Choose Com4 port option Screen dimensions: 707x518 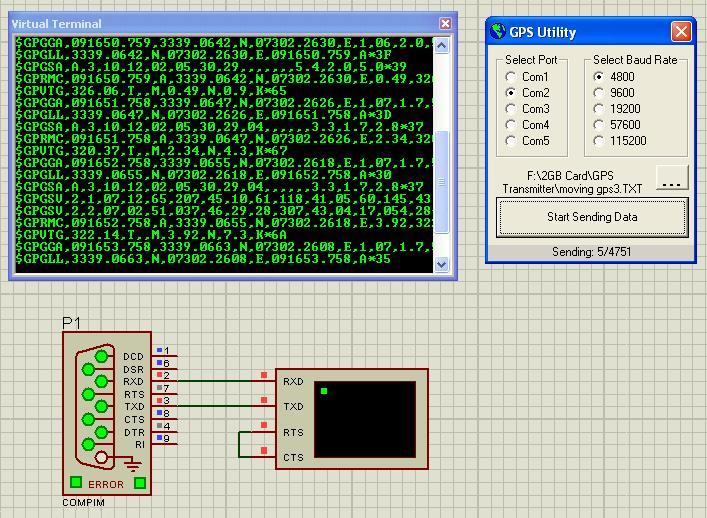[x=510, y=125]
